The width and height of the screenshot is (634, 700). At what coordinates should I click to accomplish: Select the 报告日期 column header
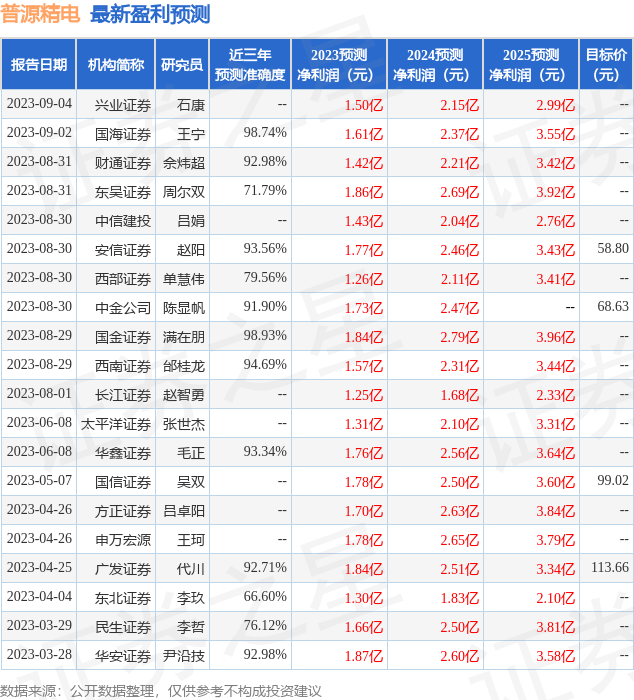(39, 64)
